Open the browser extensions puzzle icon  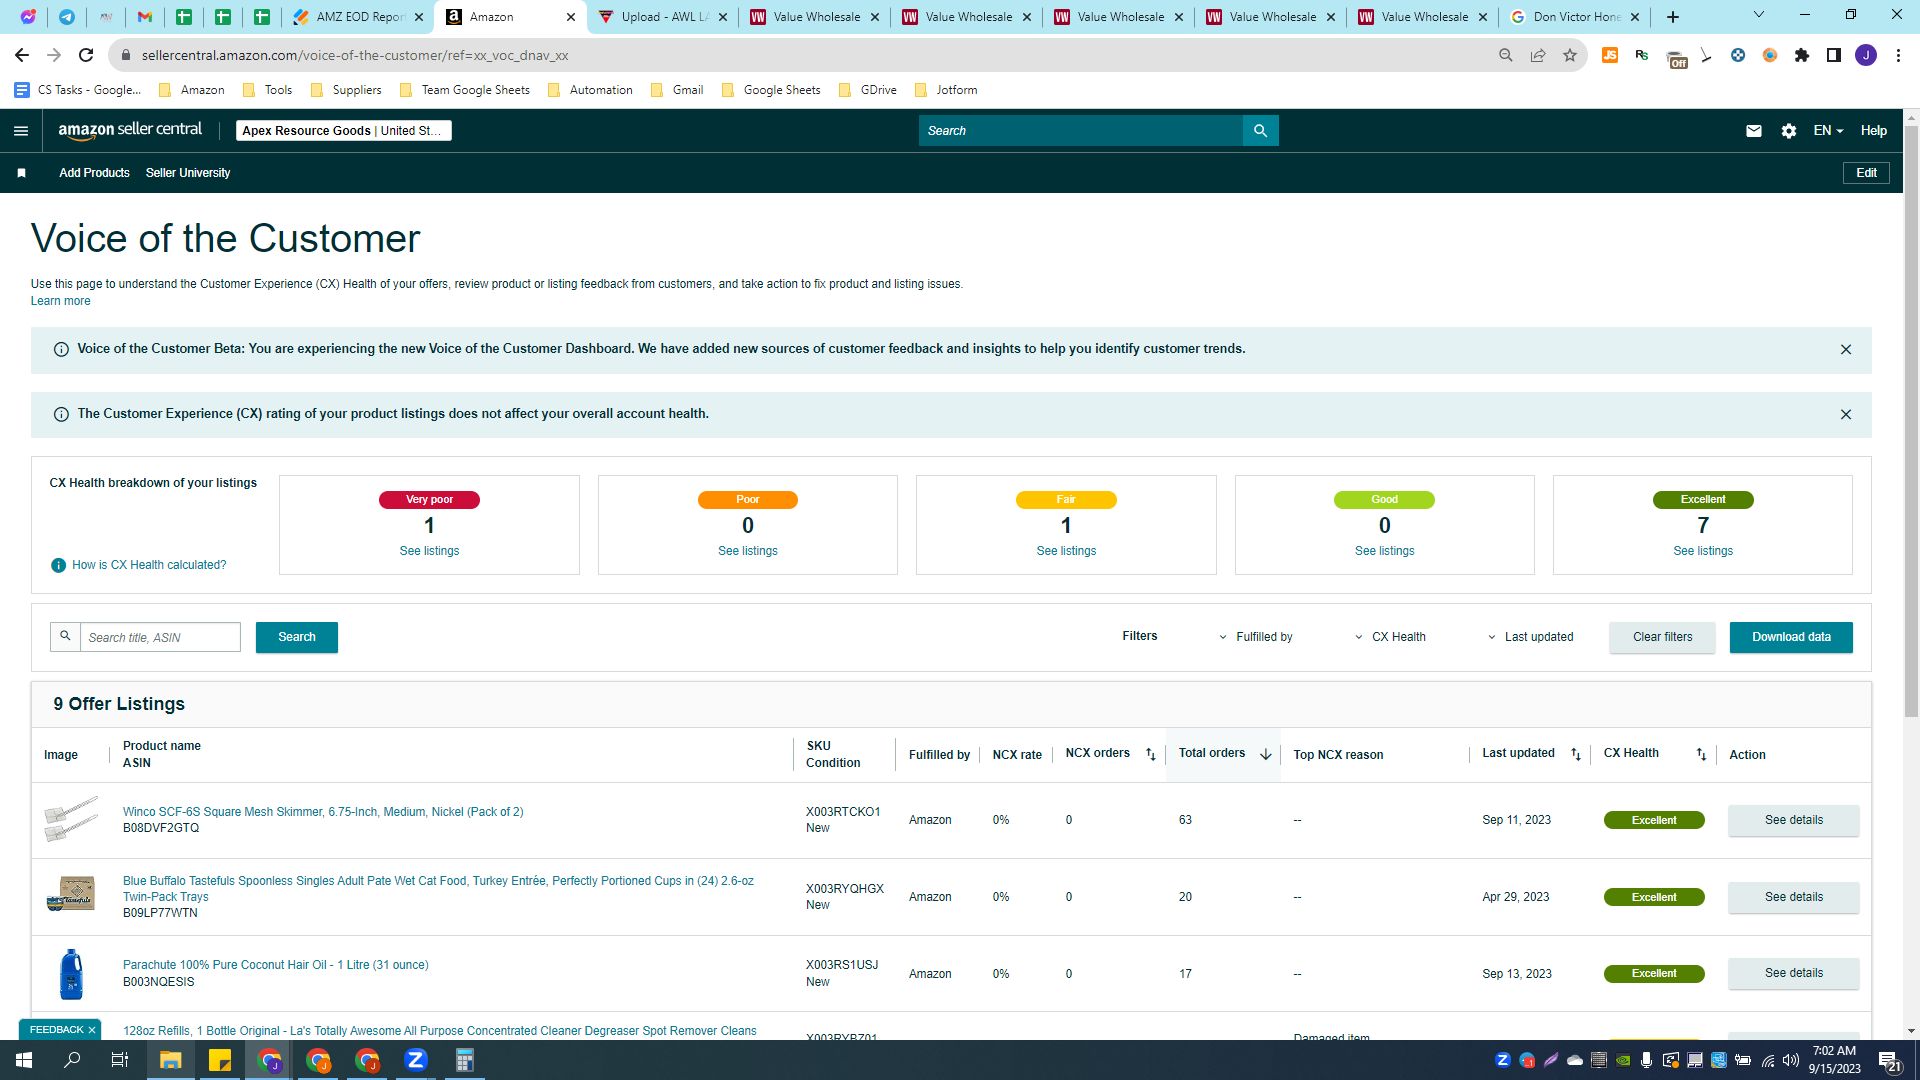[x=1802, y=55]
